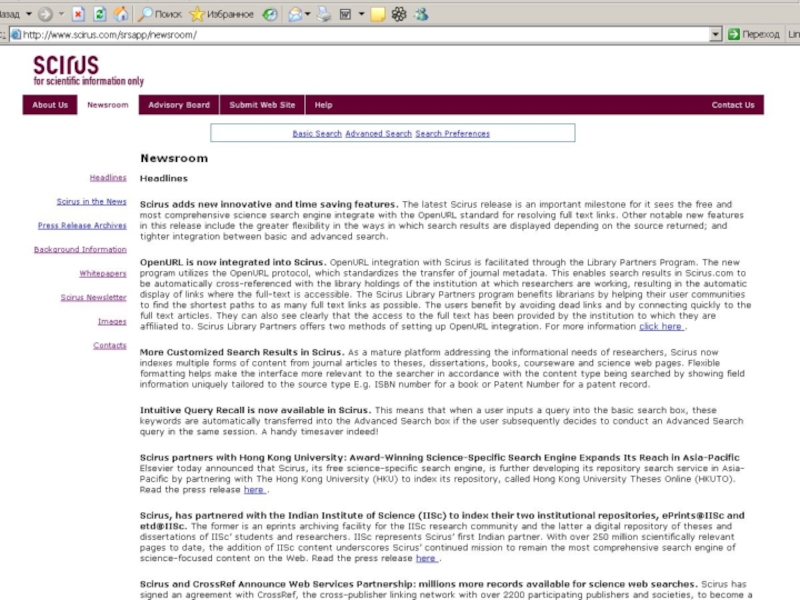Open Scirus in the News sidebar link
Screen dimensions: 800x600
pos(91,202)
